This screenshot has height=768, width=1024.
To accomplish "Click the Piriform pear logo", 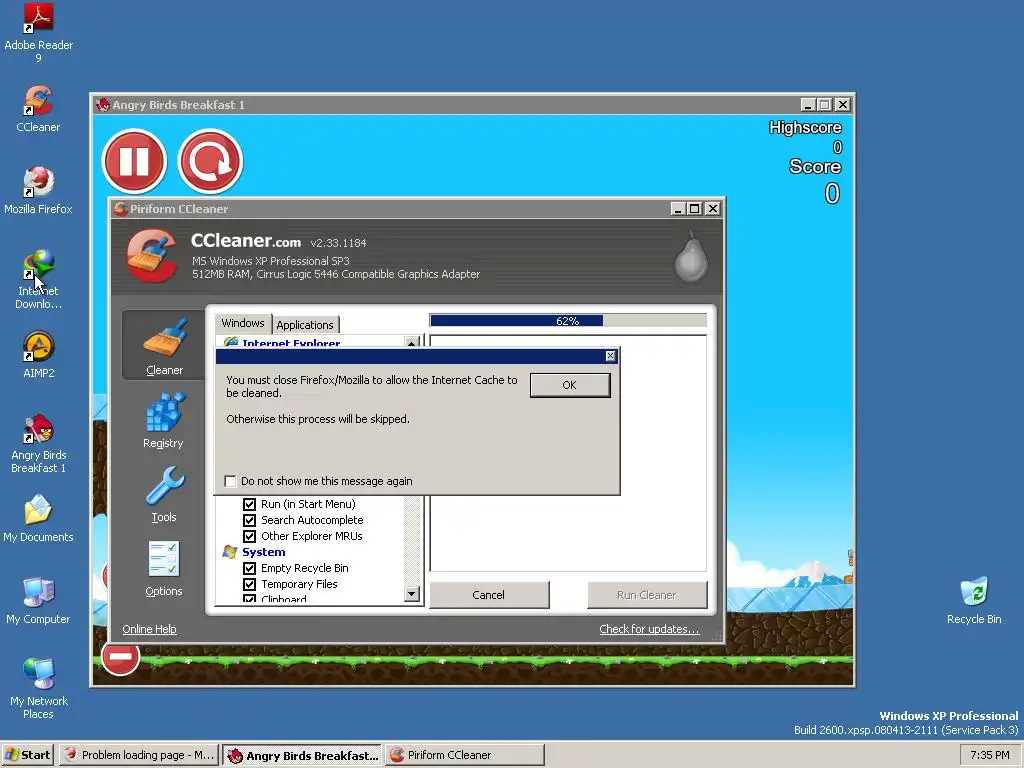I will 691,257.
